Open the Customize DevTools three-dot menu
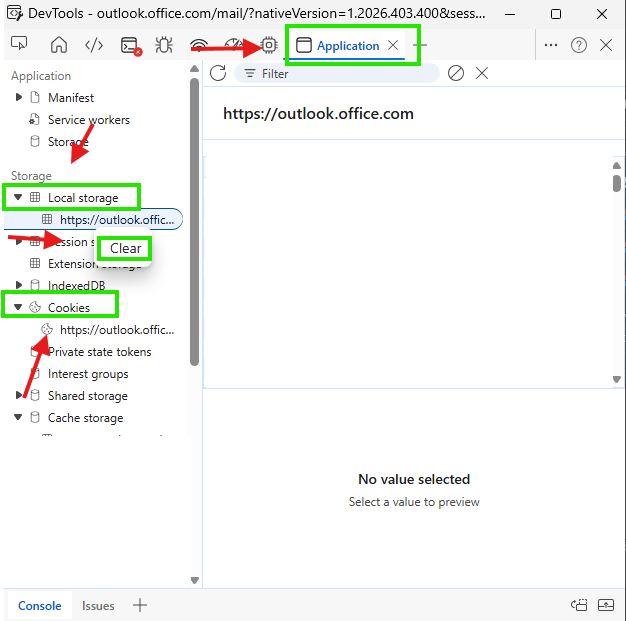This screenshot has width=626, height=621. [x=551, y=45]
